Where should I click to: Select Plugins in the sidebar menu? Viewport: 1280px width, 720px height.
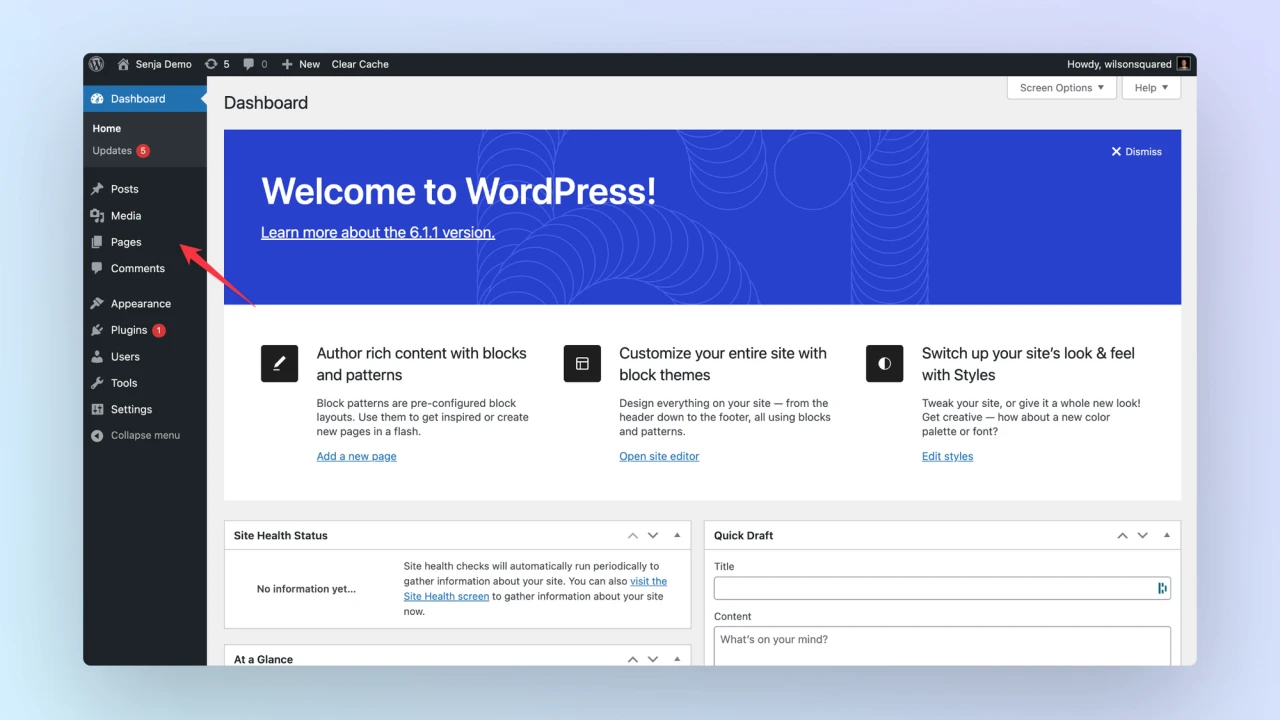(129, 330)
